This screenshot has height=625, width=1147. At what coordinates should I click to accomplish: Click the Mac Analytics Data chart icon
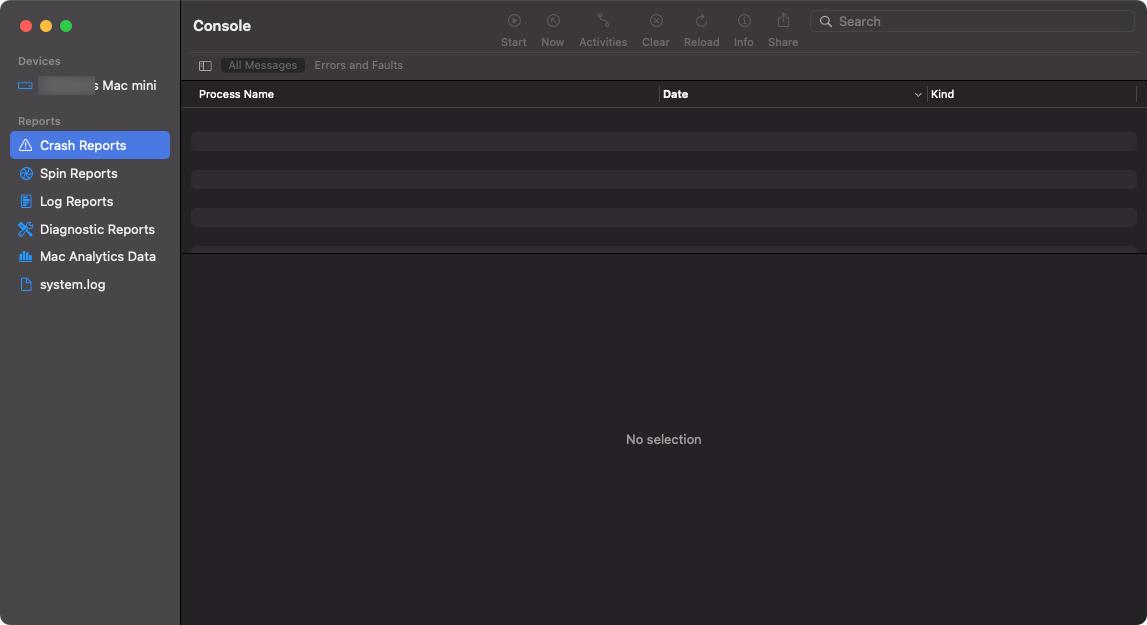26,256
